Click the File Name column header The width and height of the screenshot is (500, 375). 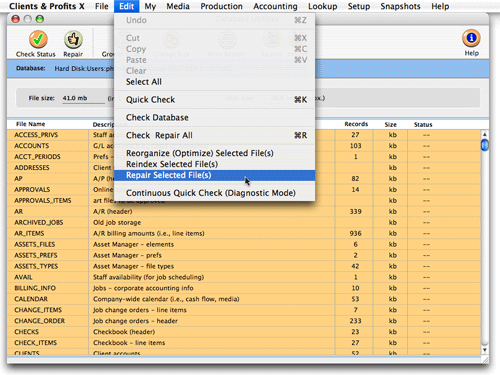pos(31,124)
